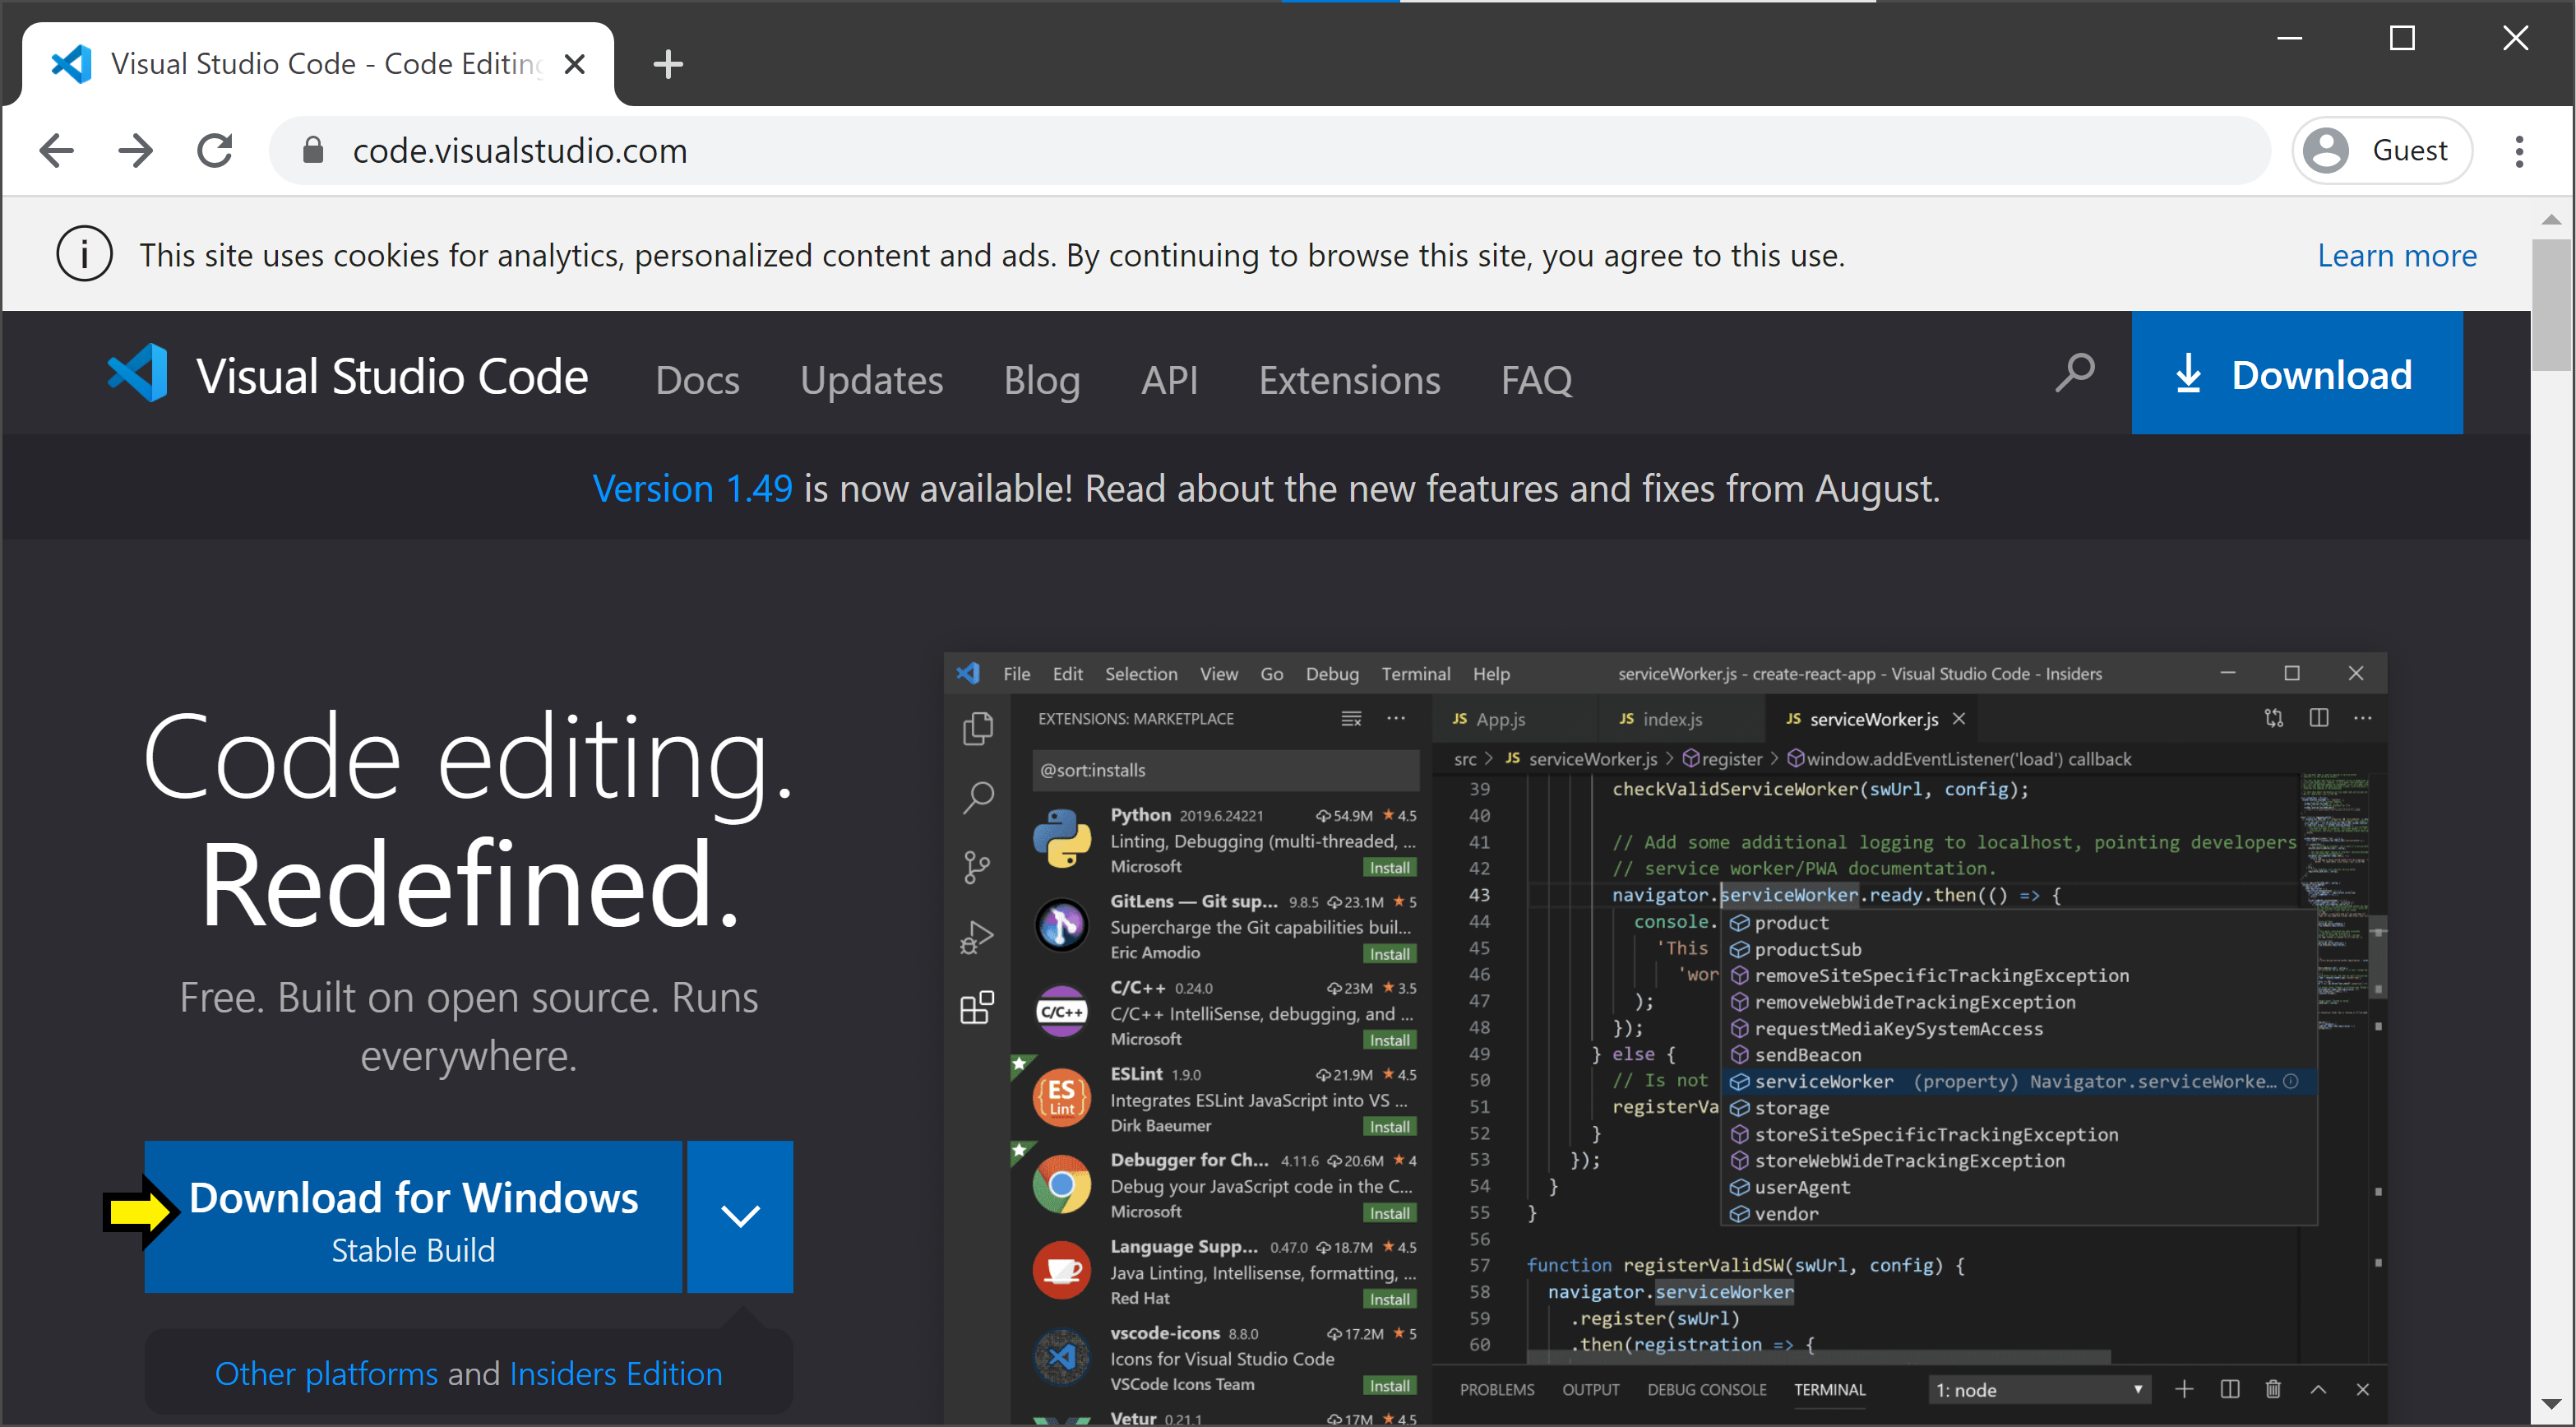The width and height of the screenshot is (2576, 1427).
Task: Click the Guest profile avatar button
Action: click(x=2382, y=151)
